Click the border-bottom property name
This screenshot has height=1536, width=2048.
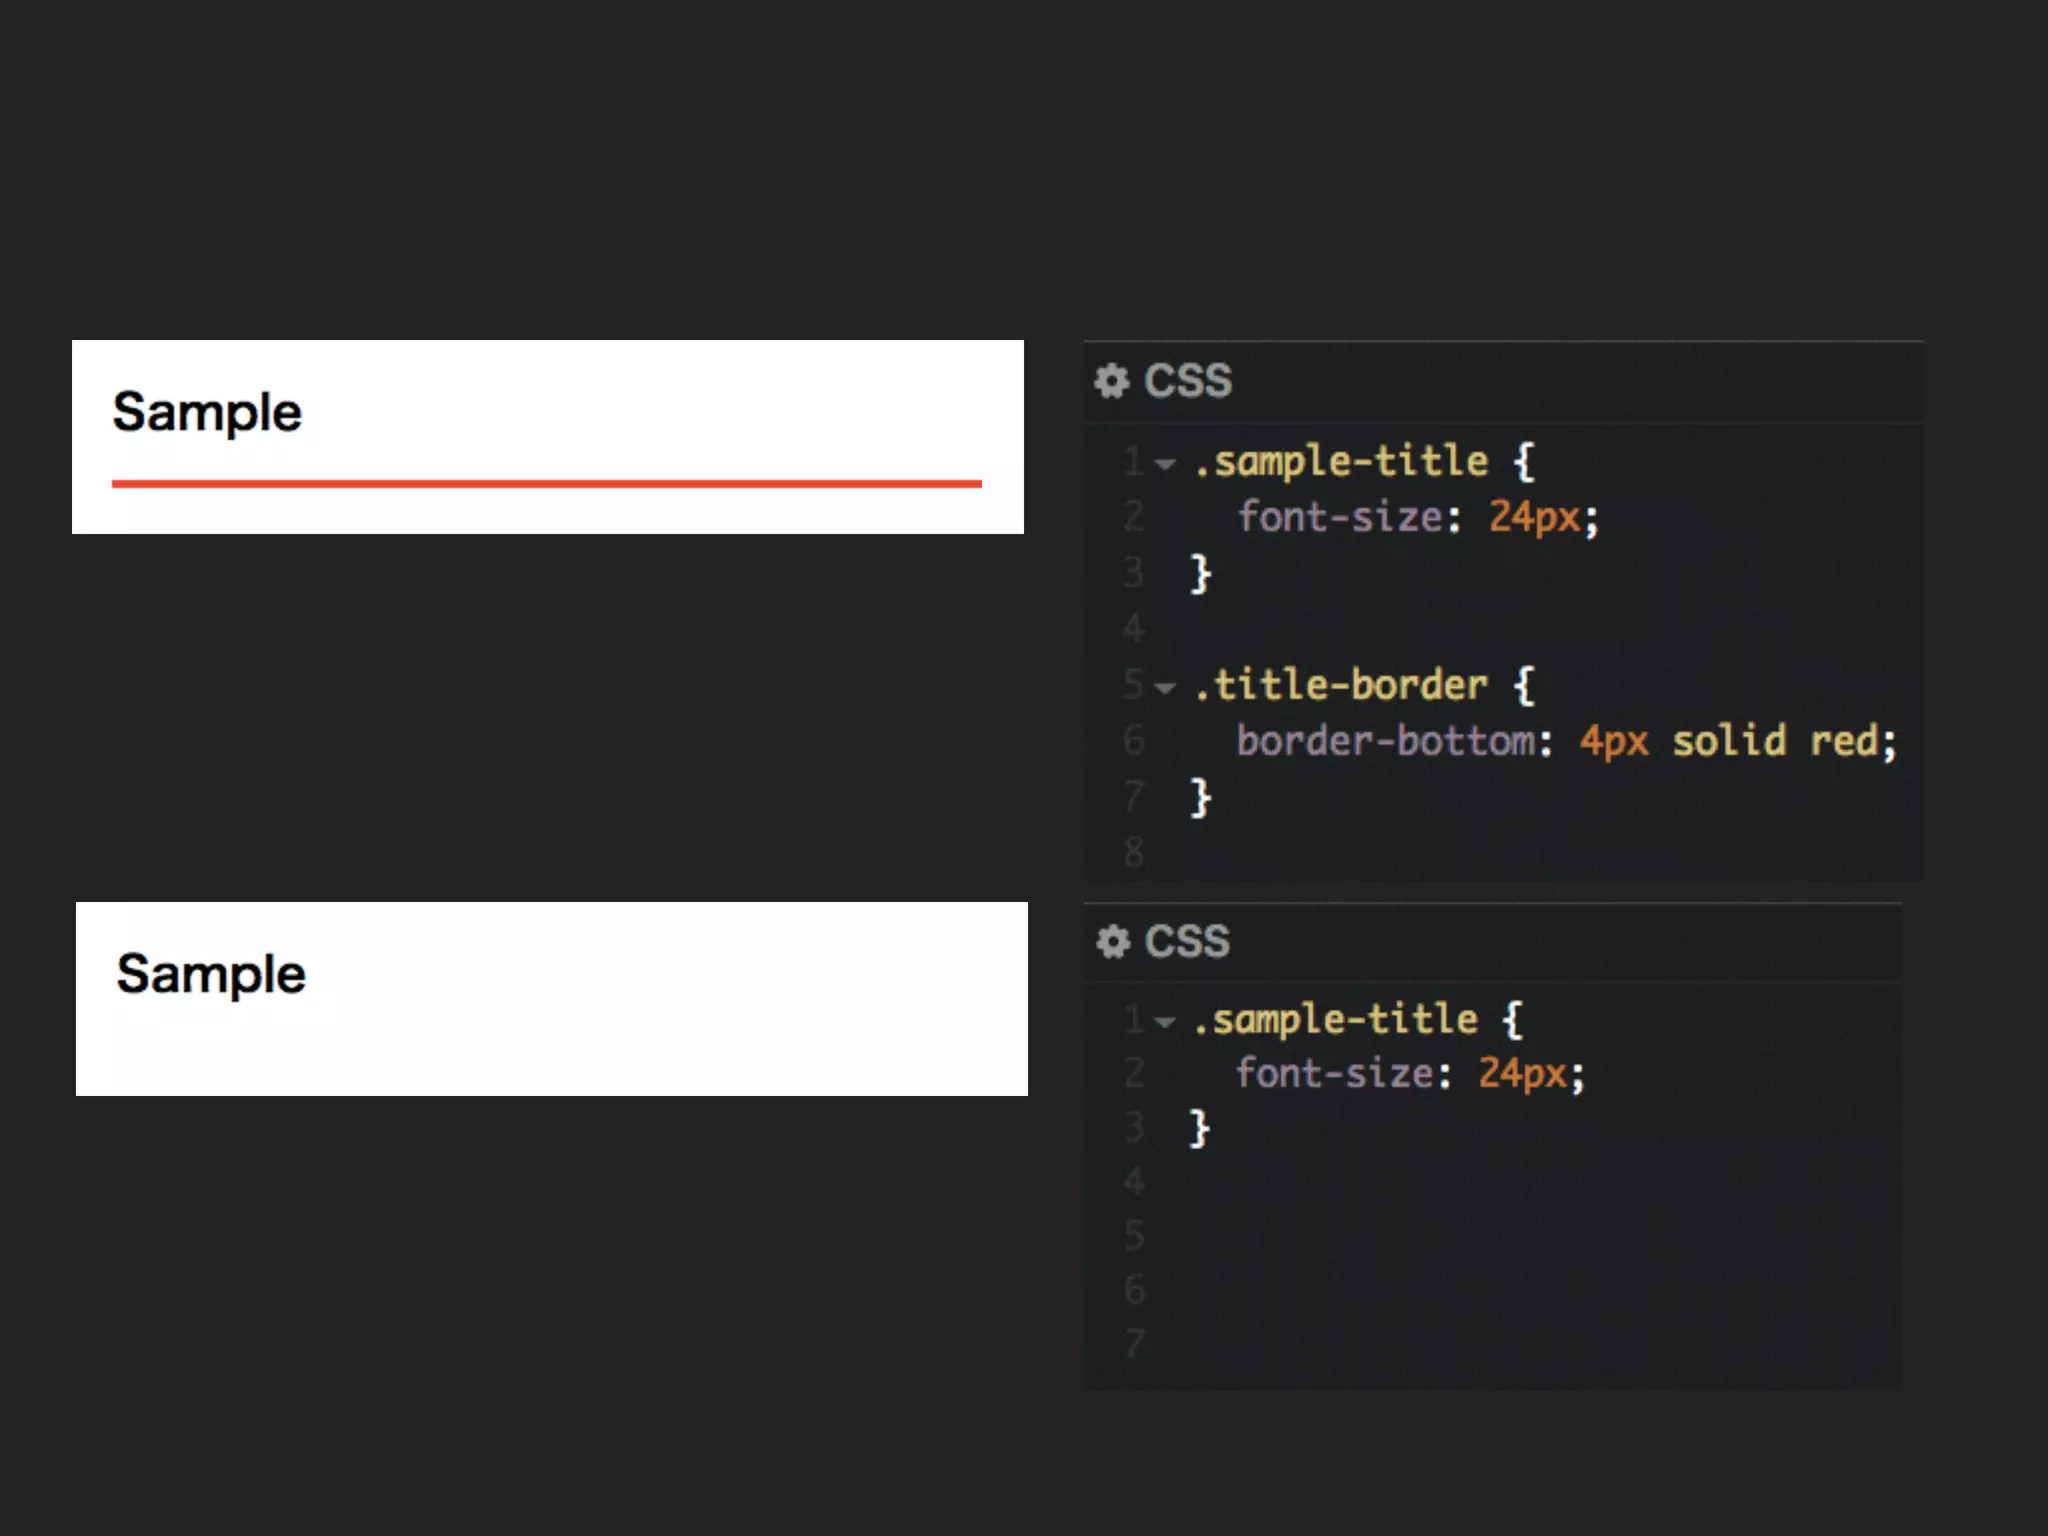click(x=1386, y=742)
